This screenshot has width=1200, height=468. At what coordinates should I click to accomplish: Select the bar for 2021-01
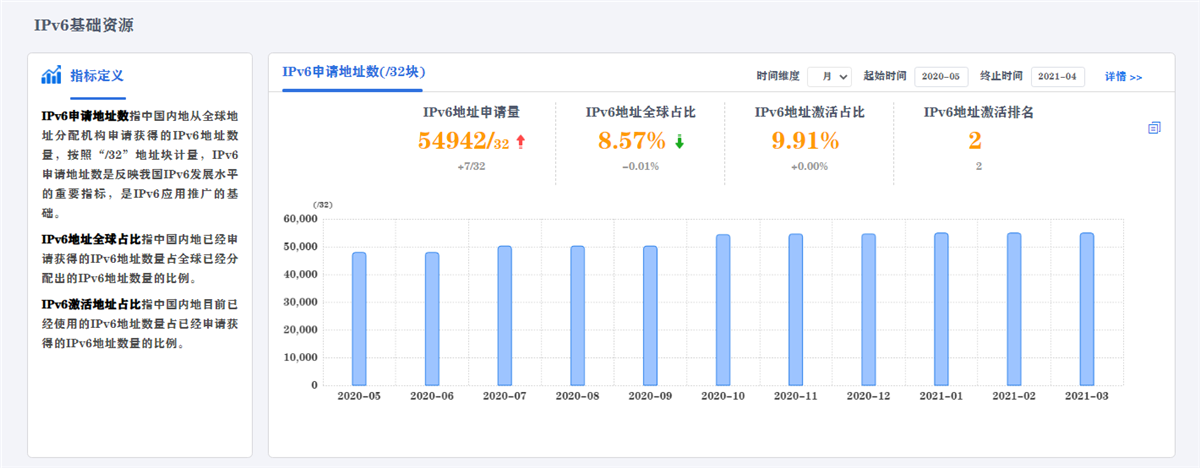(941, 308)
